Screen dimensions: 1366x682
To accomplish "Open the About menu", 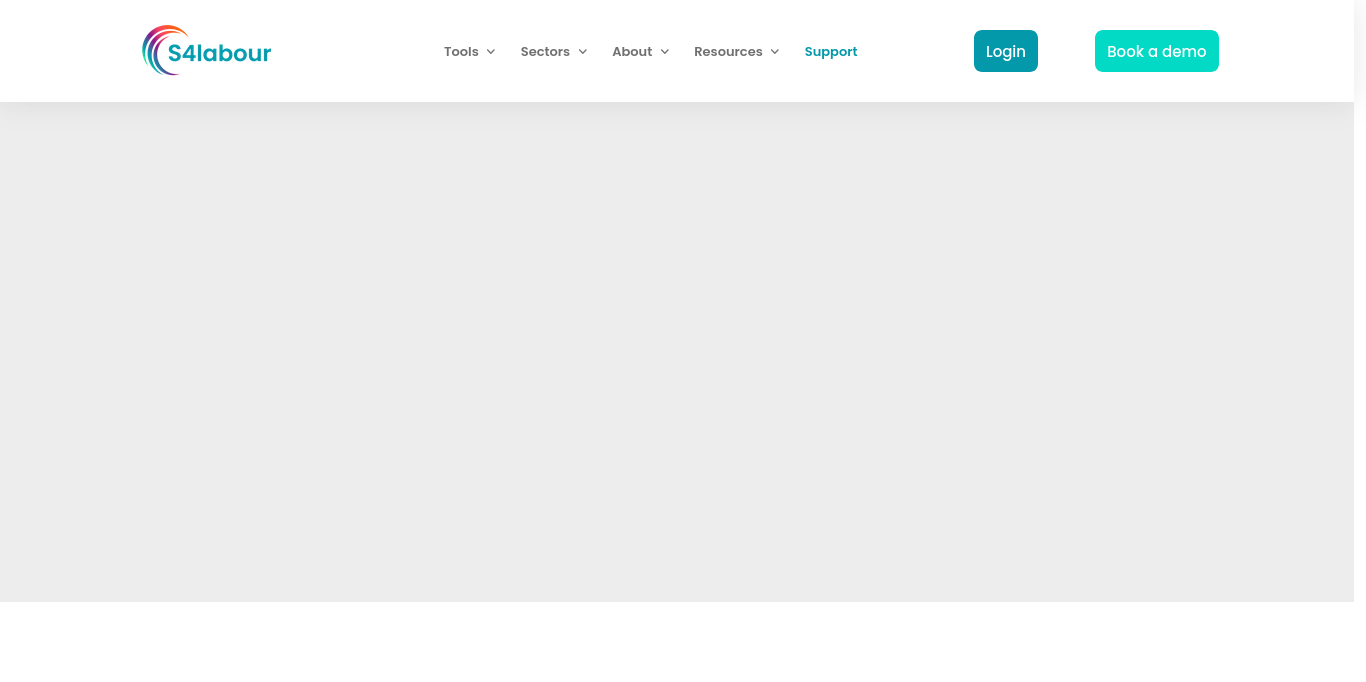I will (x=632, y=52).
